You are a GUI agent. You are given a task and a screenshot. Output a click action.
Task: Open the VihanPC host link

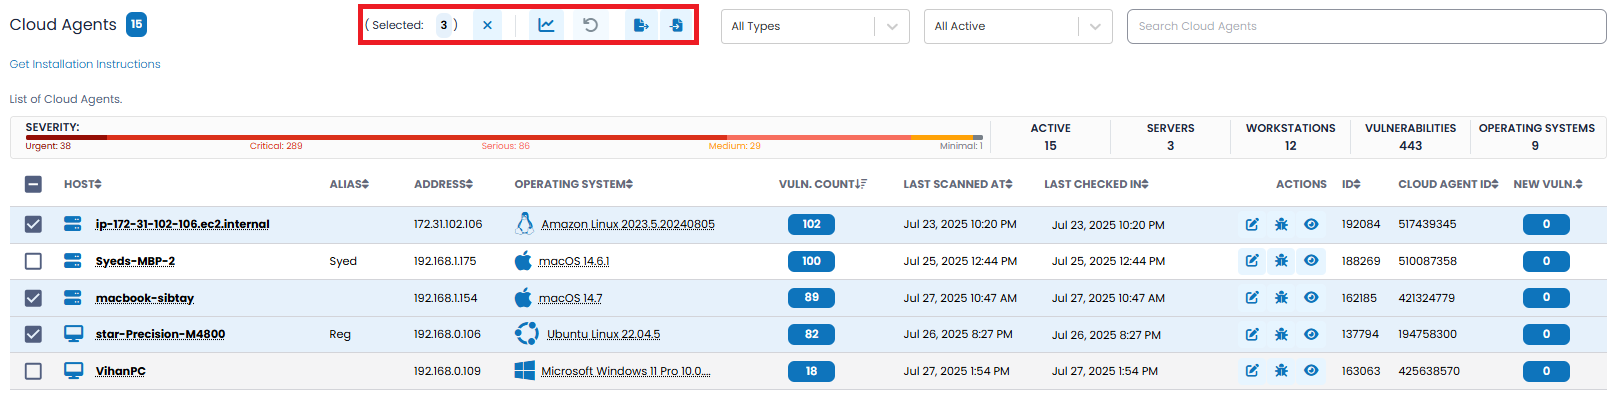click(x=120, y=371)
